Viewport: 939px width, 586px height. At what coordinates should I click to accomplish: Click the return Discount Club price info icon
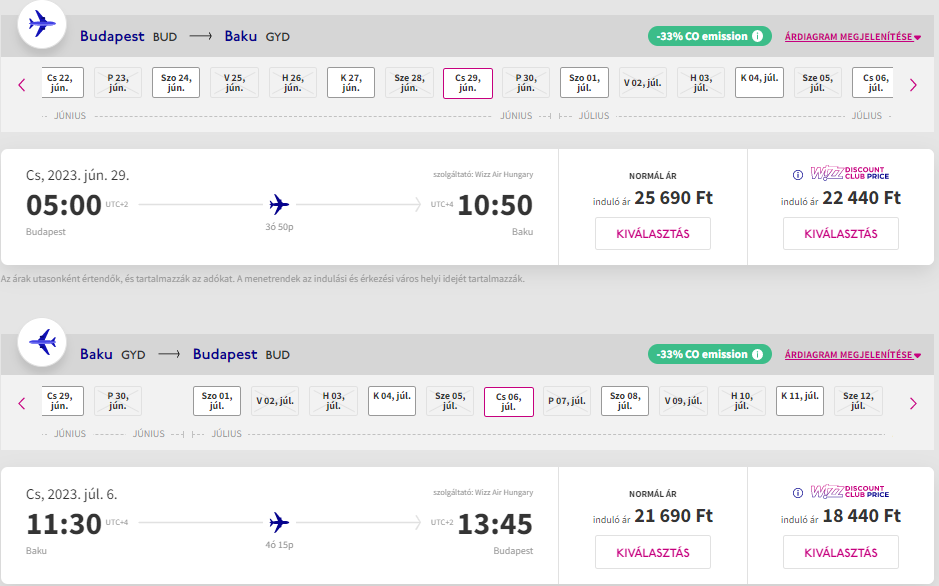click(797, 493)
